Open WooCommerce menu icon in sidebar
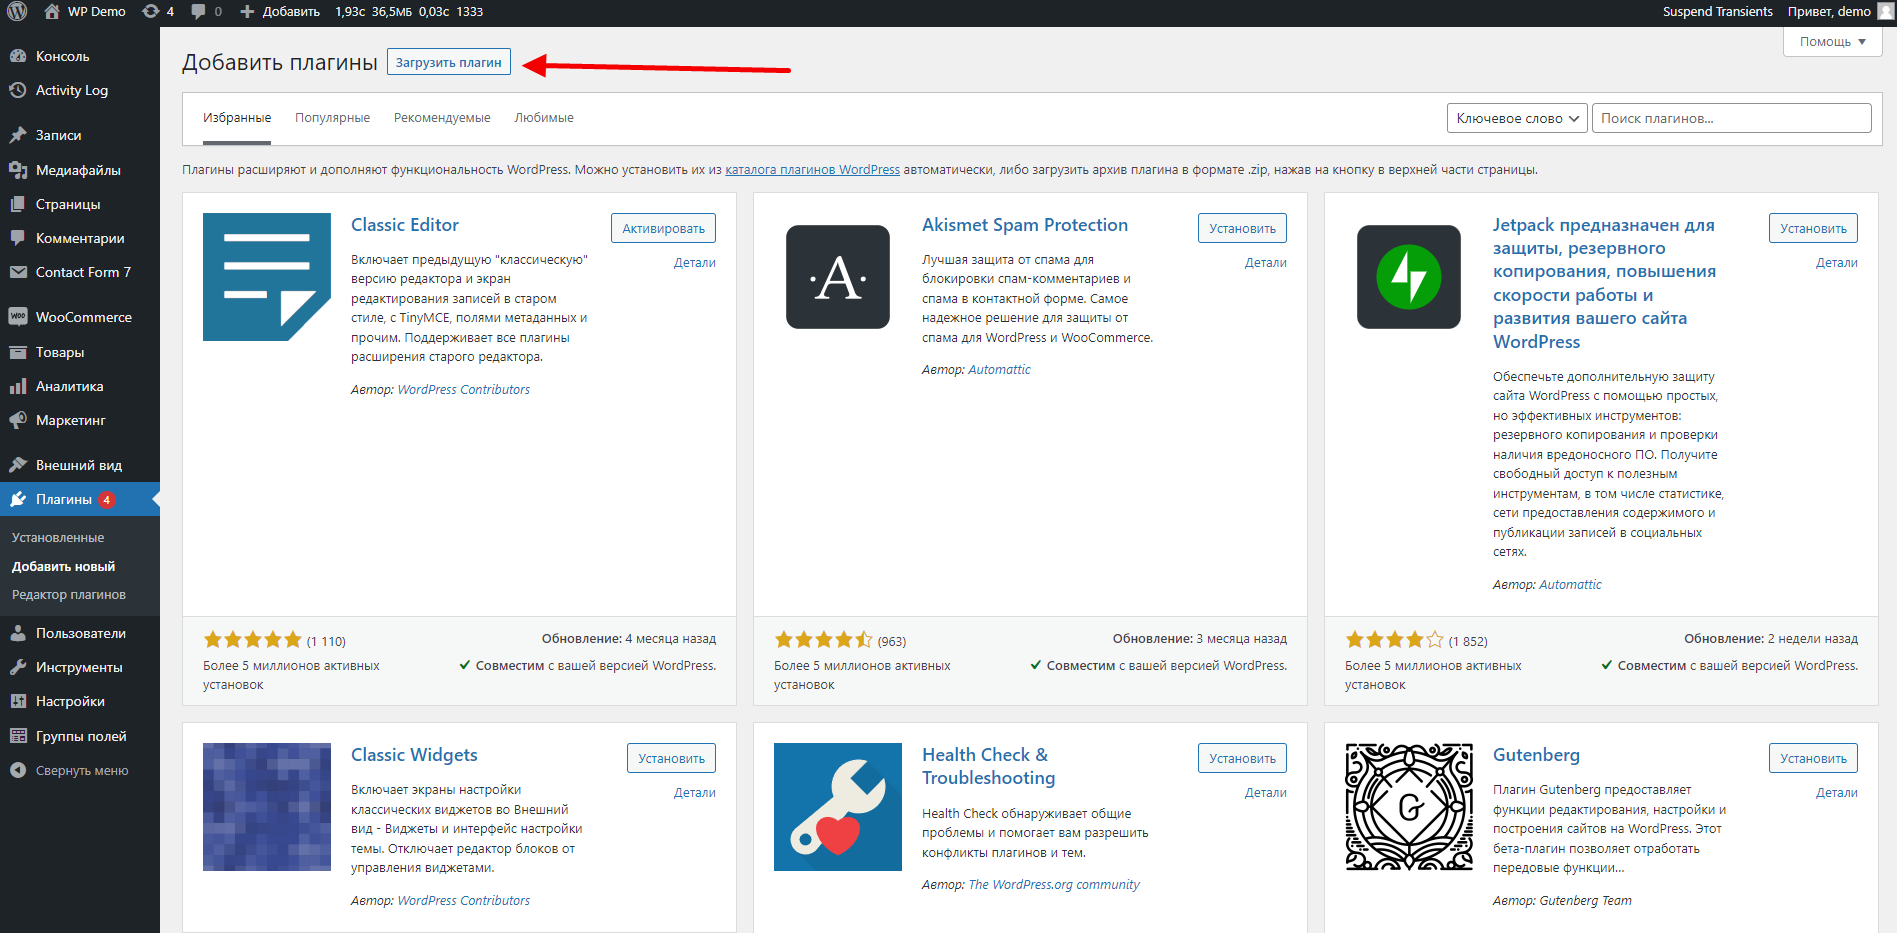This screenshot has height=933, width=1897. pyautogui.click(x=18, y=317)
